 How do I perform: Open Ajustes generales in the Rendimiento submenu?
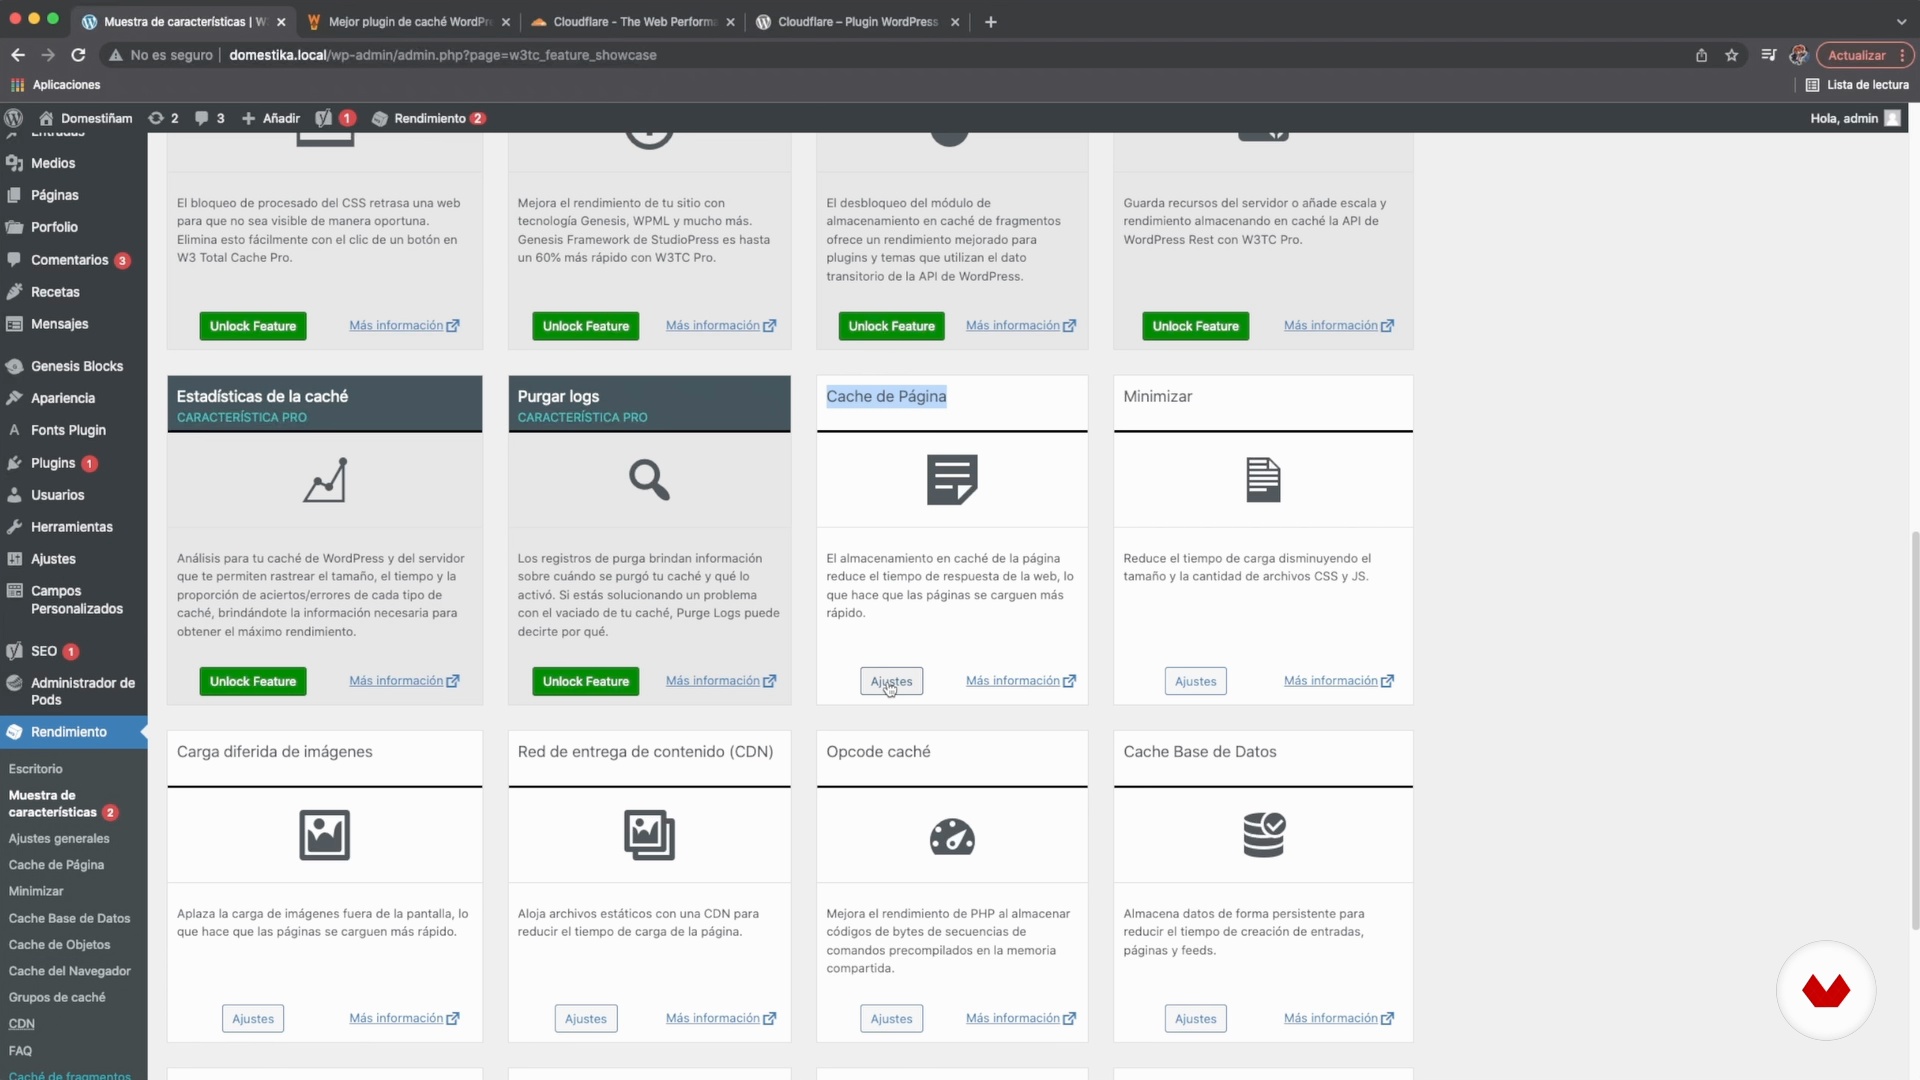59,838
